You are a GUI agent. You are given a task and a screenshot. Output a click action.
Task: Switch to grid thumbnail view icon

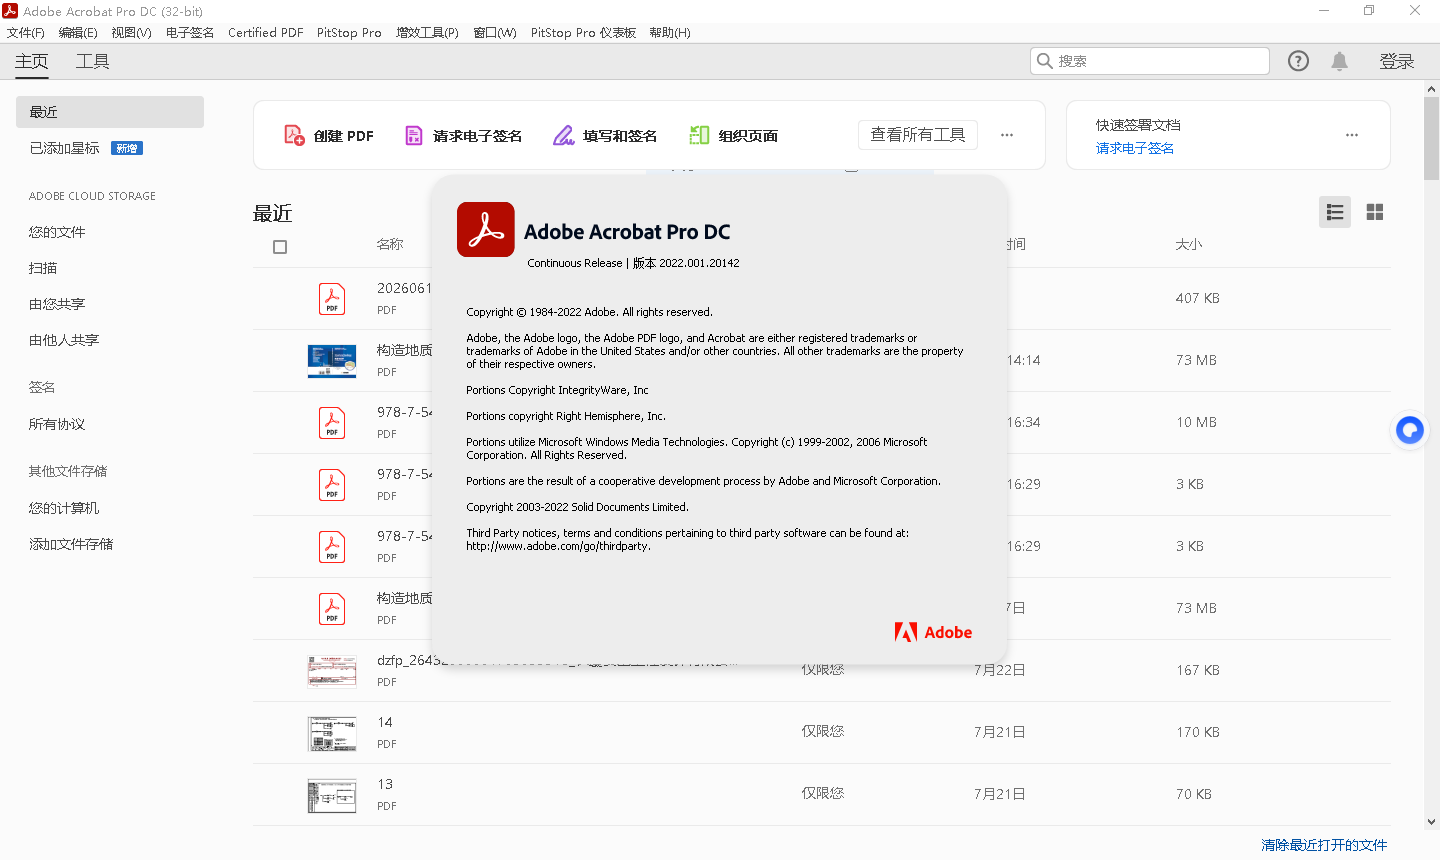1375,212
